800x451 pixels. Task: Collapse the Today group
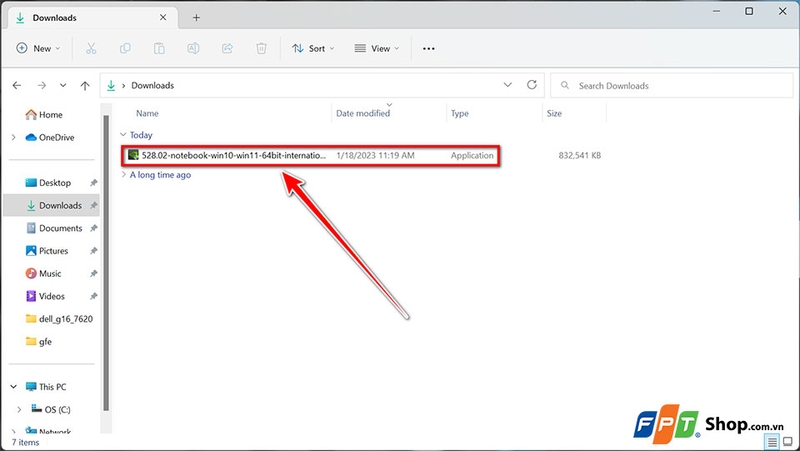click(x=123, y=135)
